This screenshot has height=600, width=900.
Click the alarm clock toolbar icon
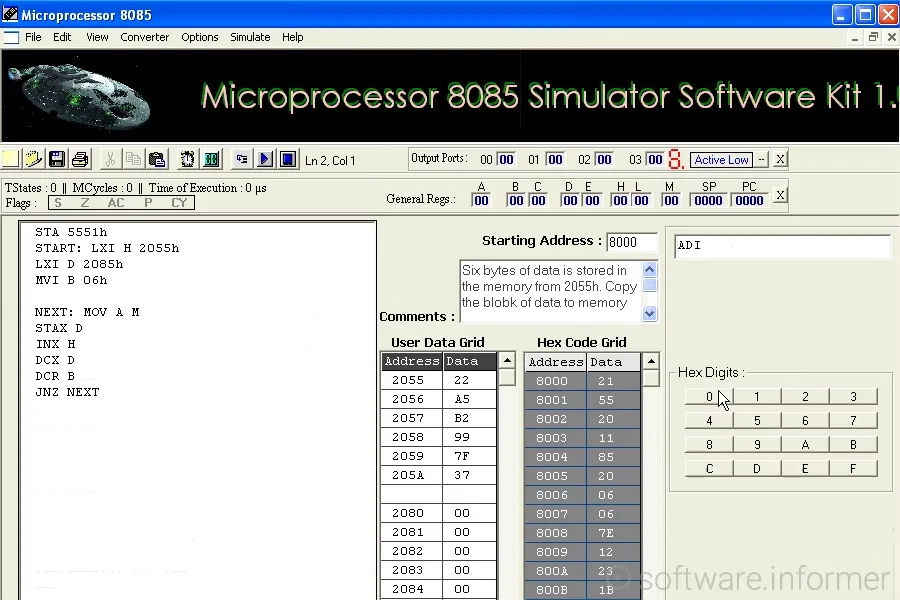[x=187, y=159]
